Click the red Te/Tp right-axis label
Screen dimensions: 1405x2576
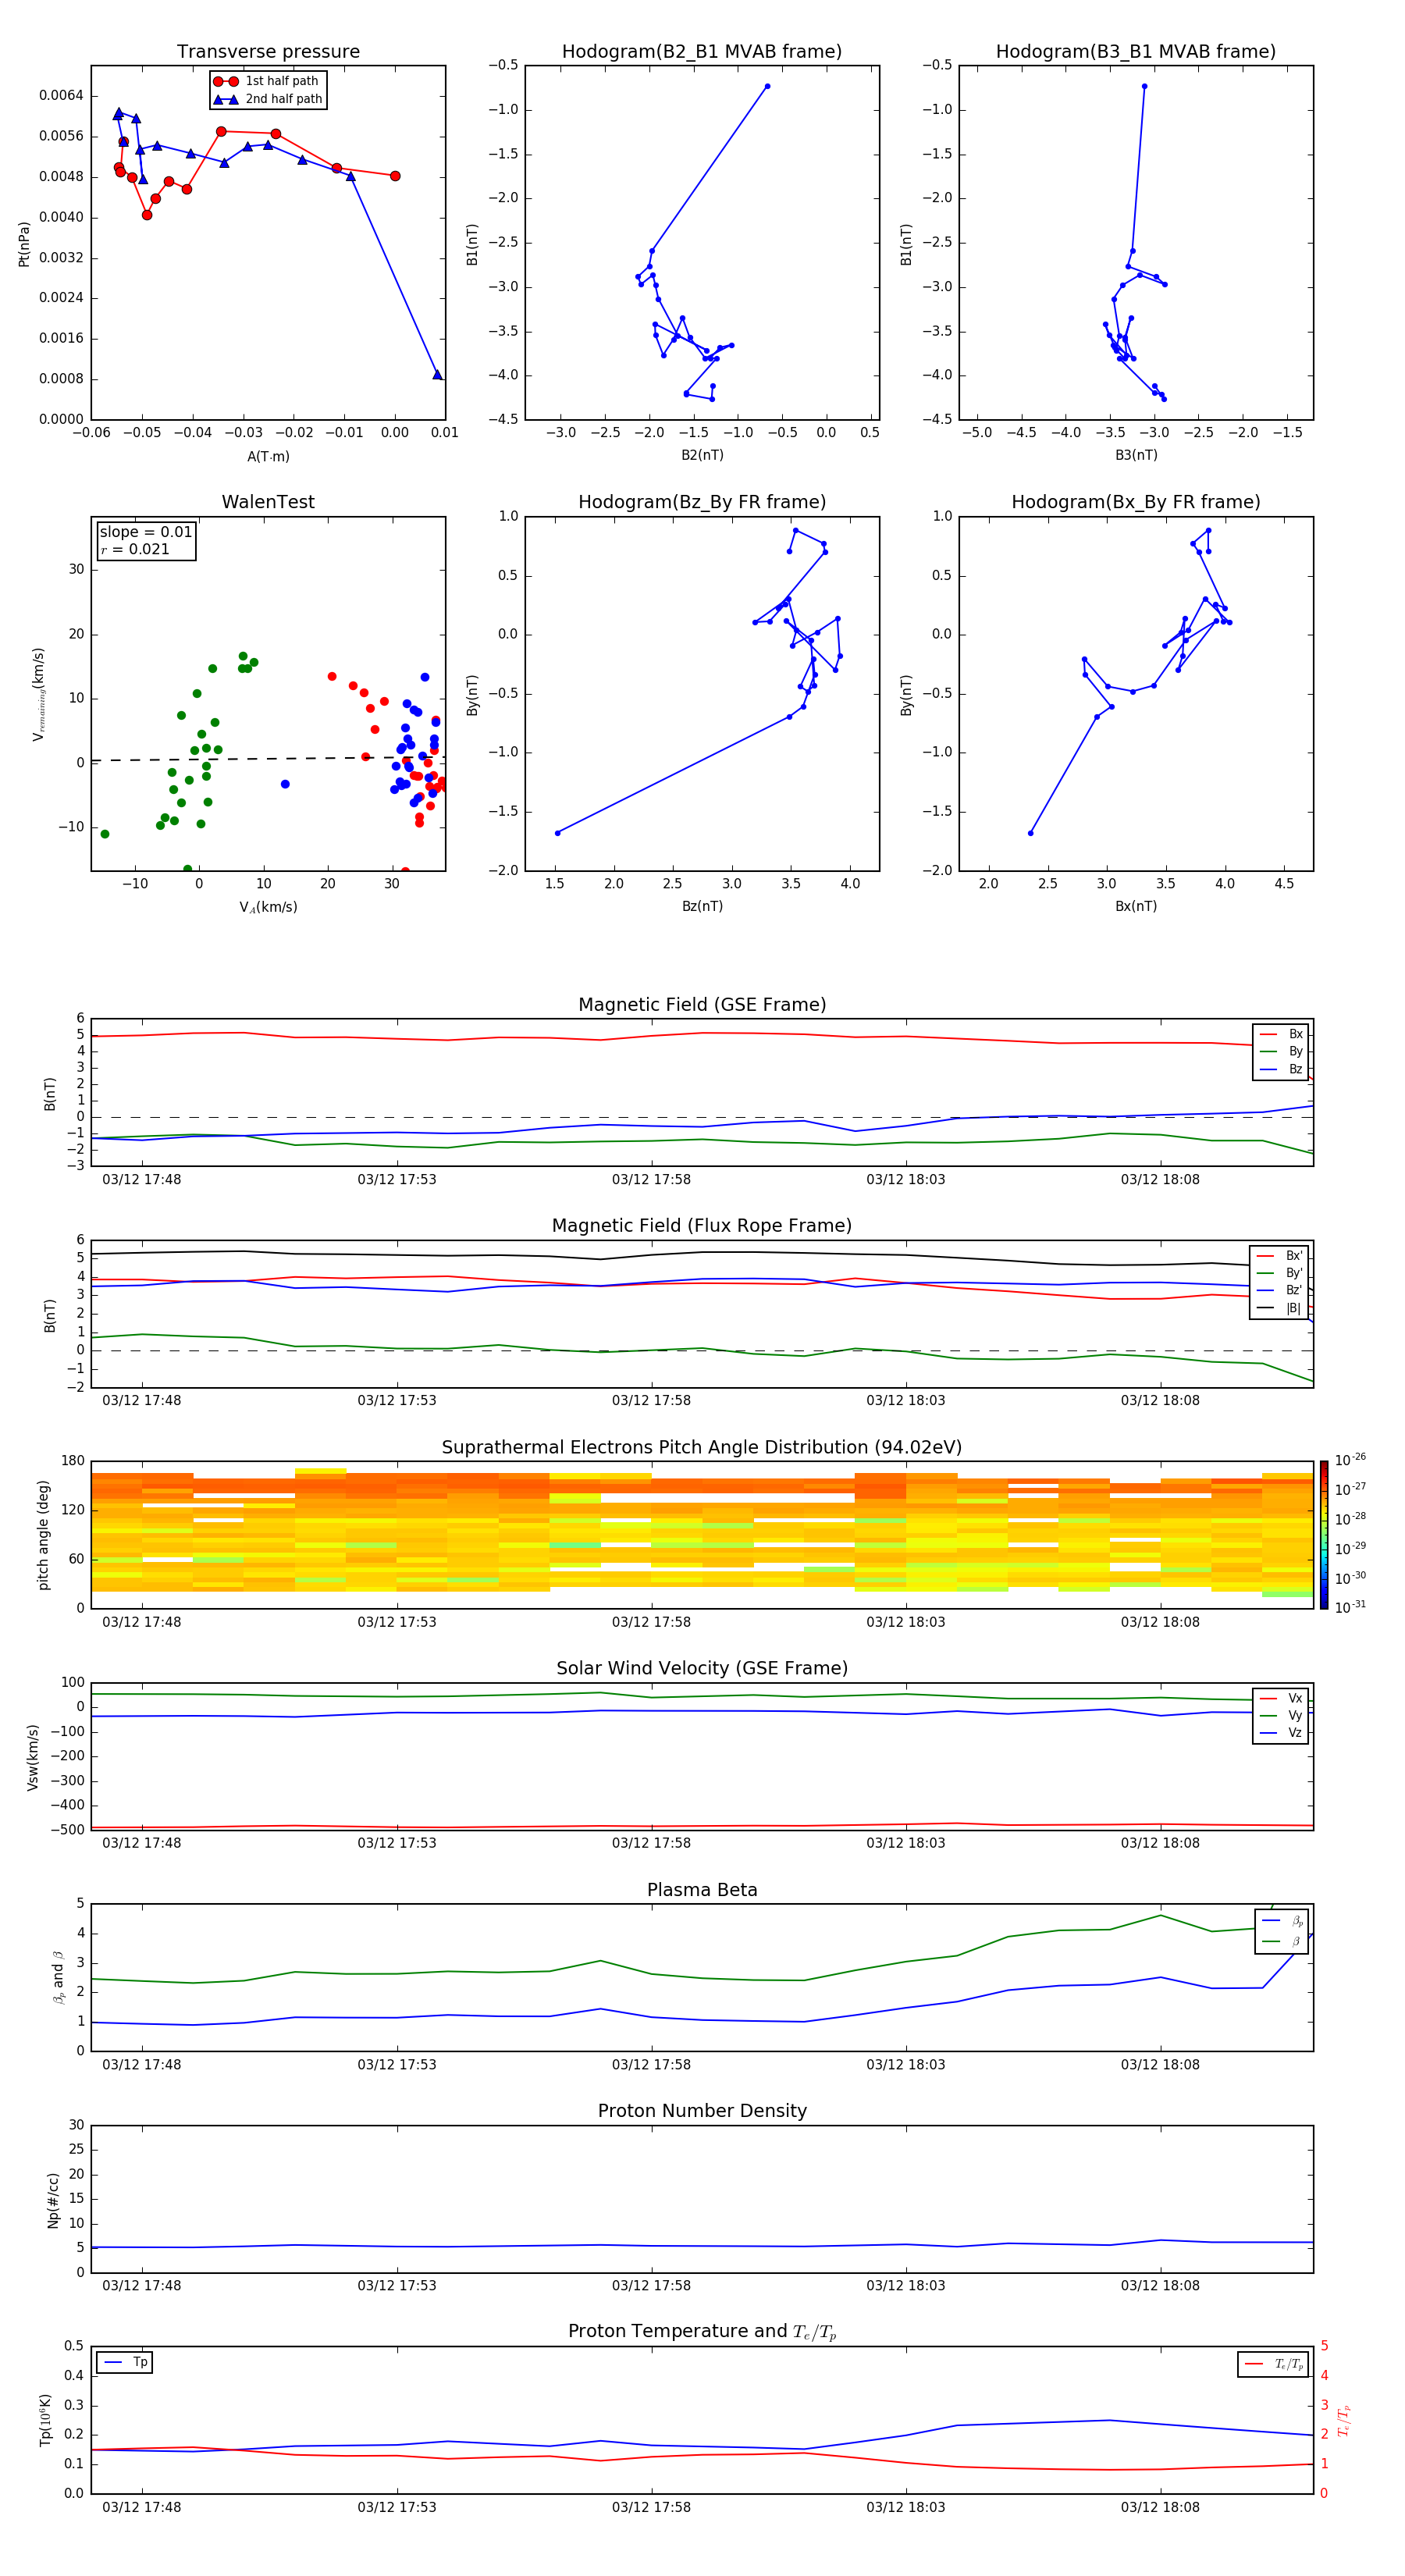pyautogui.click(x=1343, y=2420)
